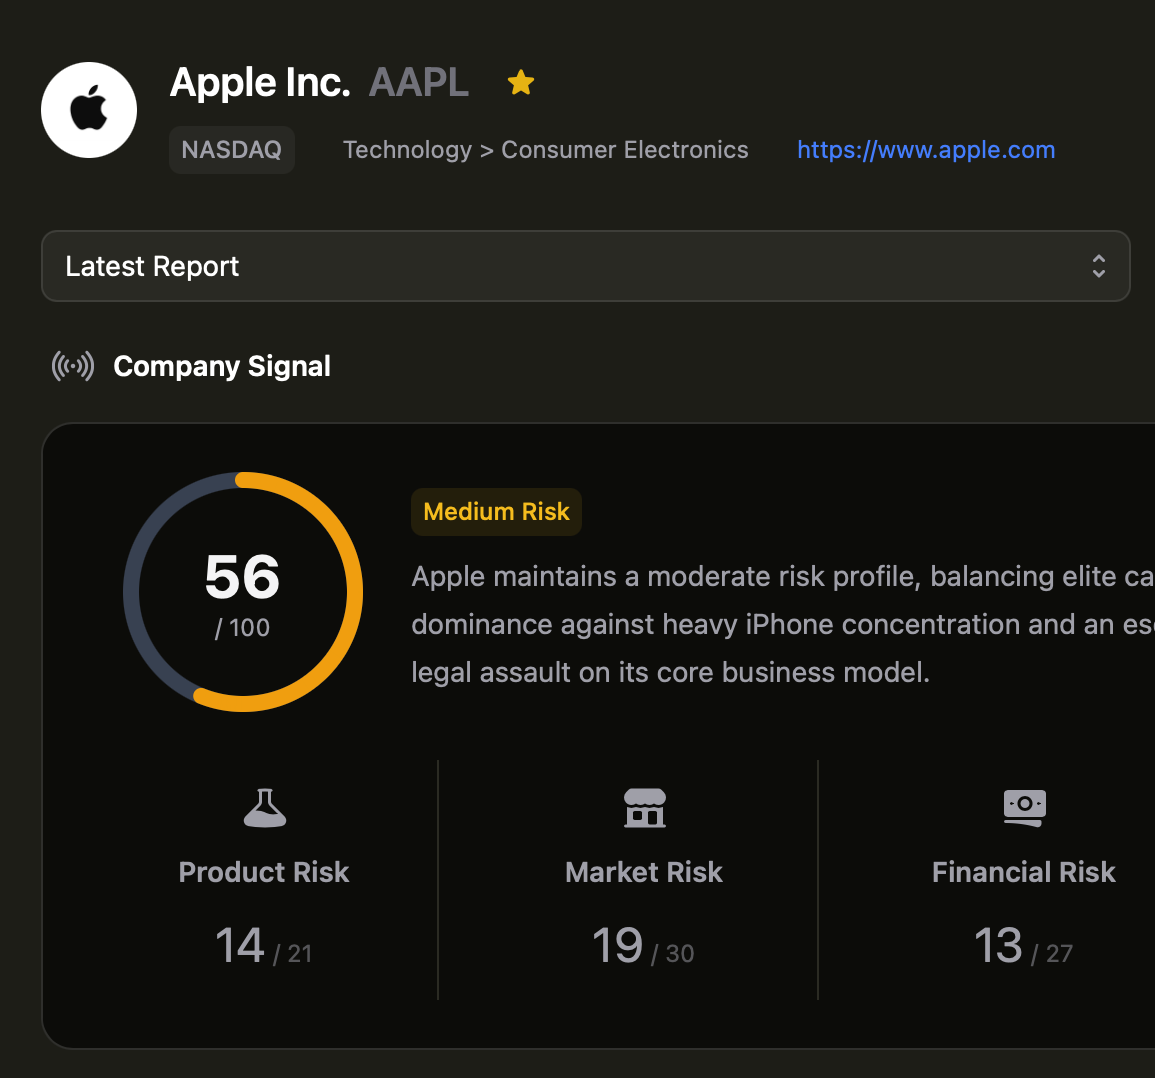This screenshot has height=1078, width=1155.
Task: Select the Product Risk label
Action: (x=264, y=872)
